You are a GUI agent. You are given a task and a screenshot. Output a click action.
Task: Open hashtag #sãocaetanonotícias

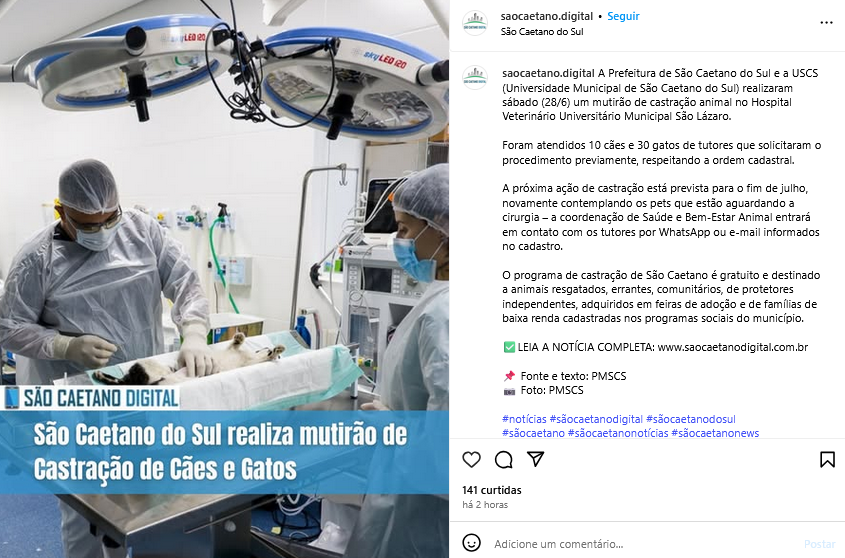coord(618,433)
